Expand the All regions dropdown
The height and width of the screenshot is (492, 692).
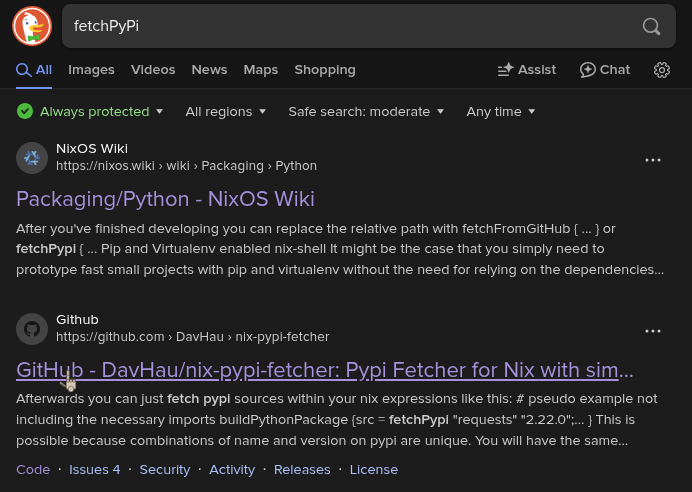point(226,112)
